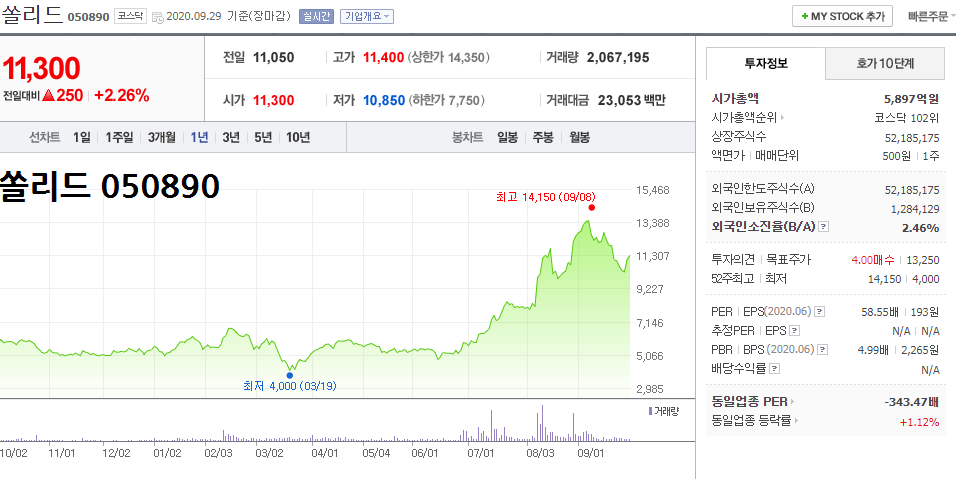Select the 1주일 line chart period
The height and width of the screenshot is (479, 956).
[119, 137]
